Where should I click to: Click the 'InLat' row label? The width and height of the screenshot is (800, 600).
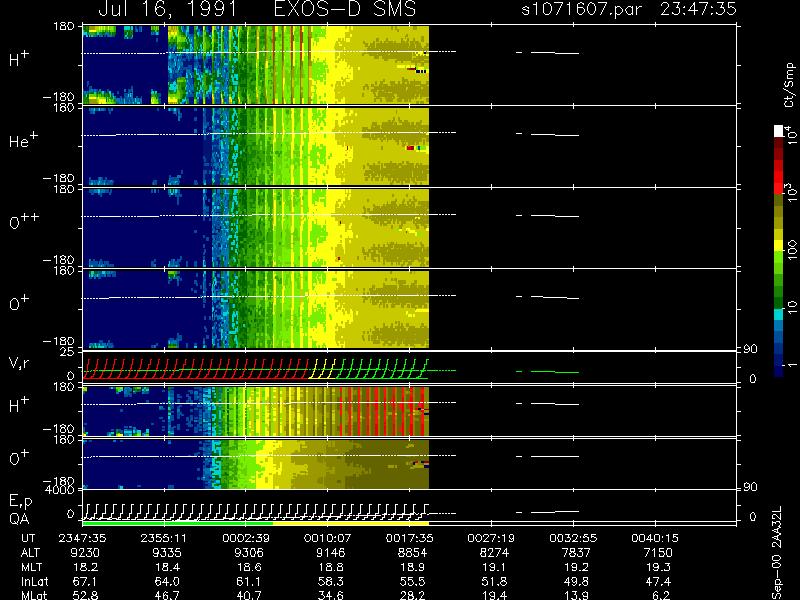(x=34, y=581)
